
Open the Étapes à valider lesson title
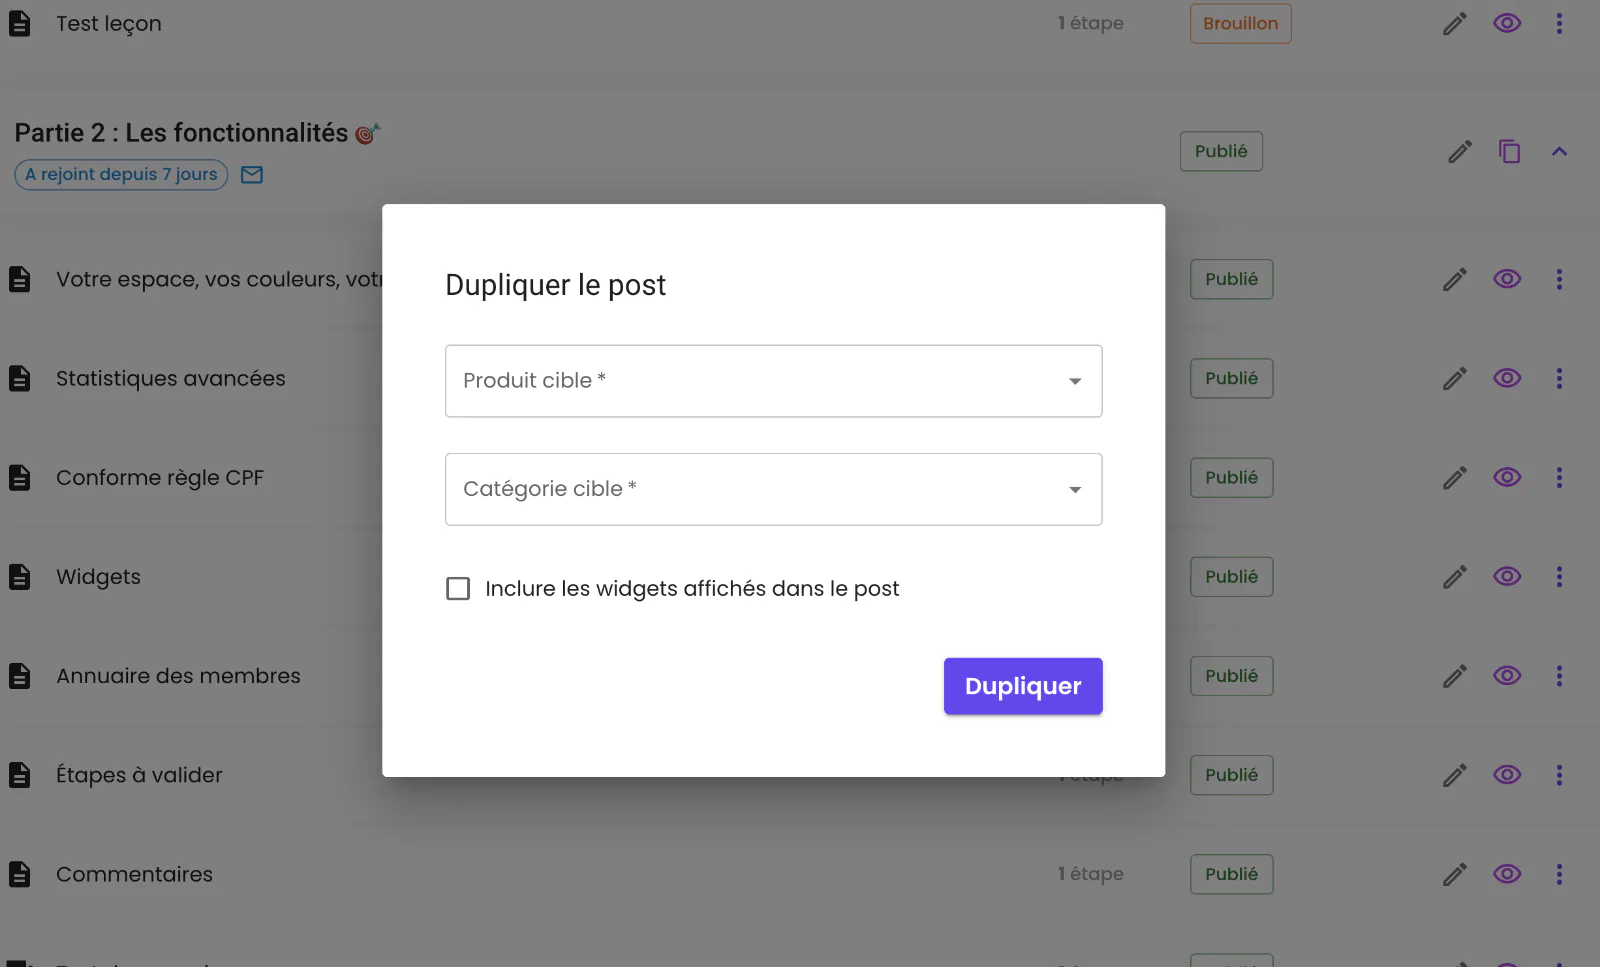click(139, 775)
